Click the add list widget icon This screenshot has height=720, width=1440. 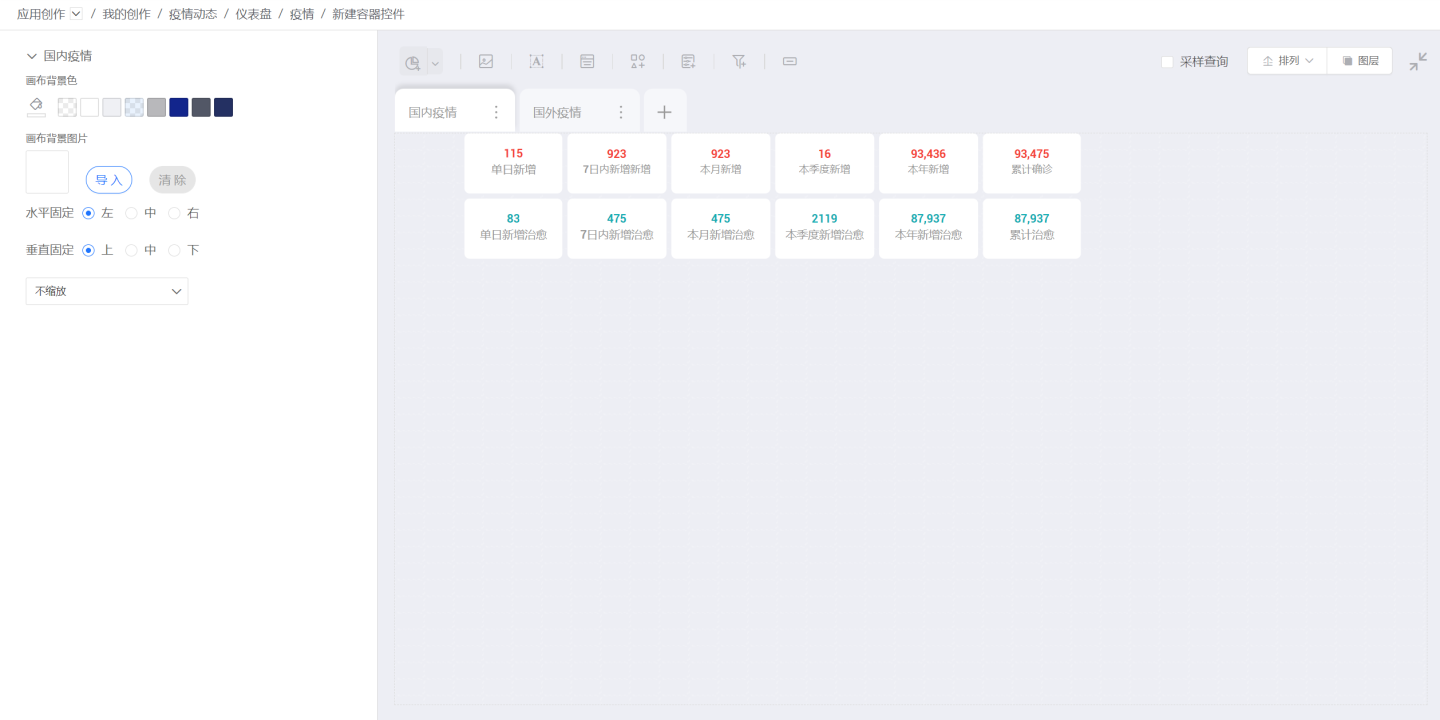pos(688,61)
